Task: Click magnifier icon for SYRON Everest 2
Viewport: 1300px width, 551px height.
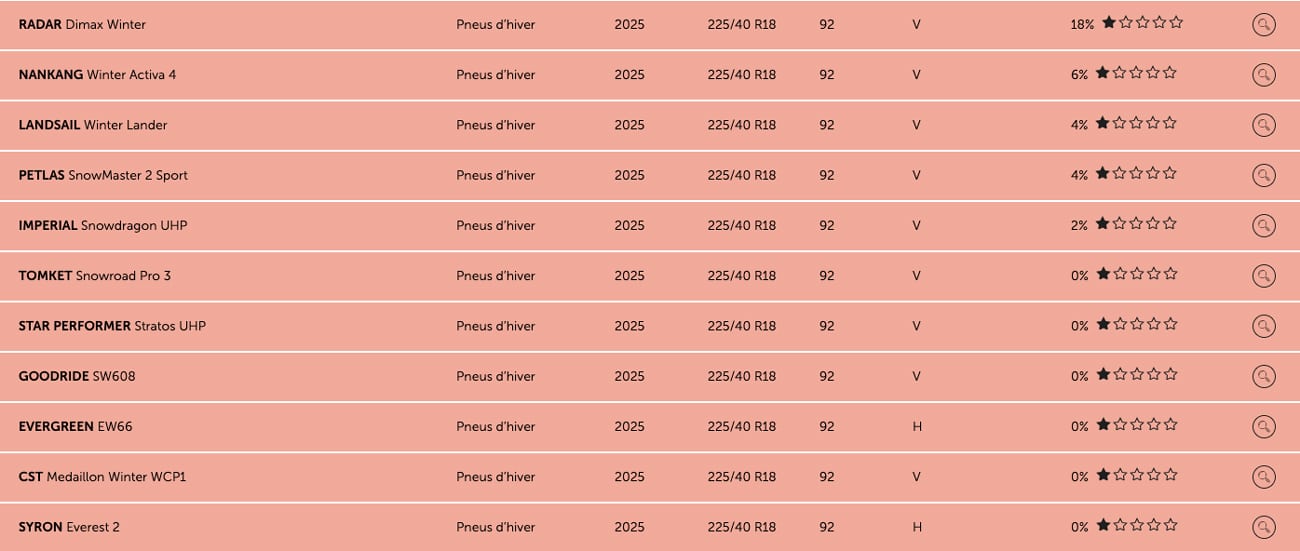Action: 1263,527
